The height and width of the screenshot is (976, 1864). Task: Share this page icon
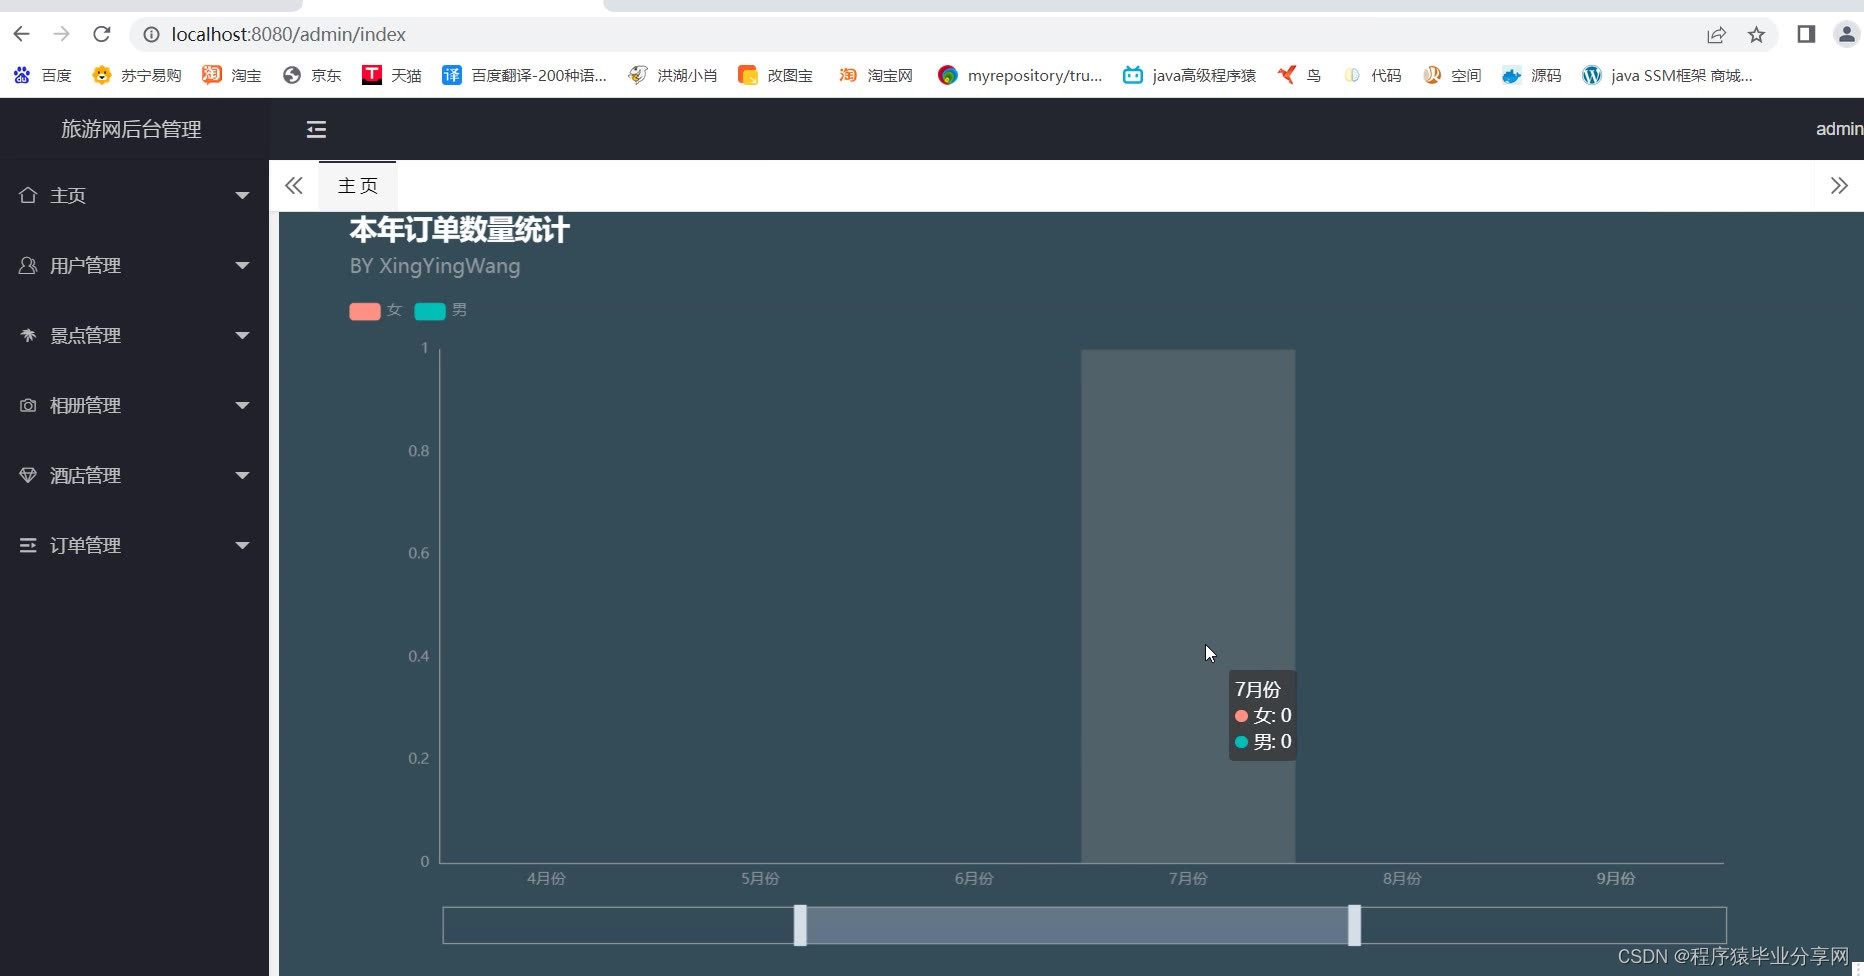1716,35
